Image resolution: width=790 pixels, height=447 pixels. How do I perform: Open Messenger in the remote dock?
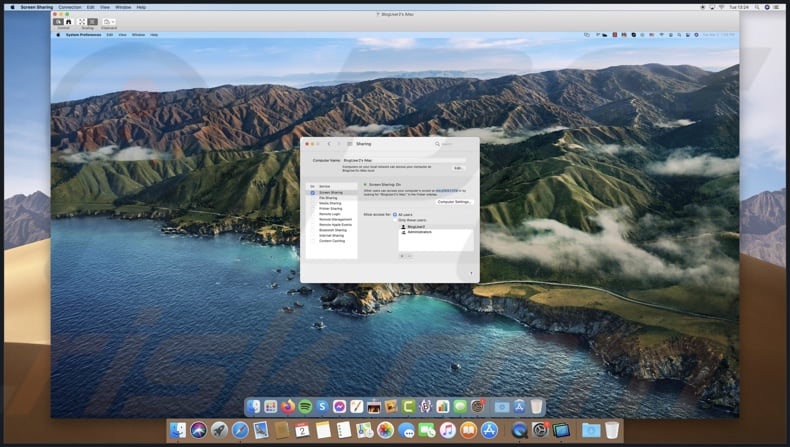(339, 406)
